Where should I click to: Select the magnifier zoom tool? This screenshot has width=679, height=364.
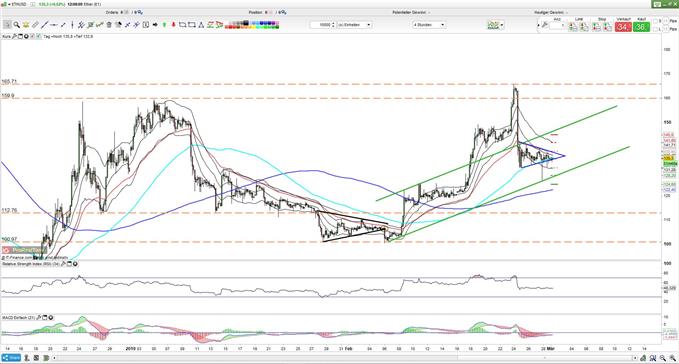click(x=17, y=25)
